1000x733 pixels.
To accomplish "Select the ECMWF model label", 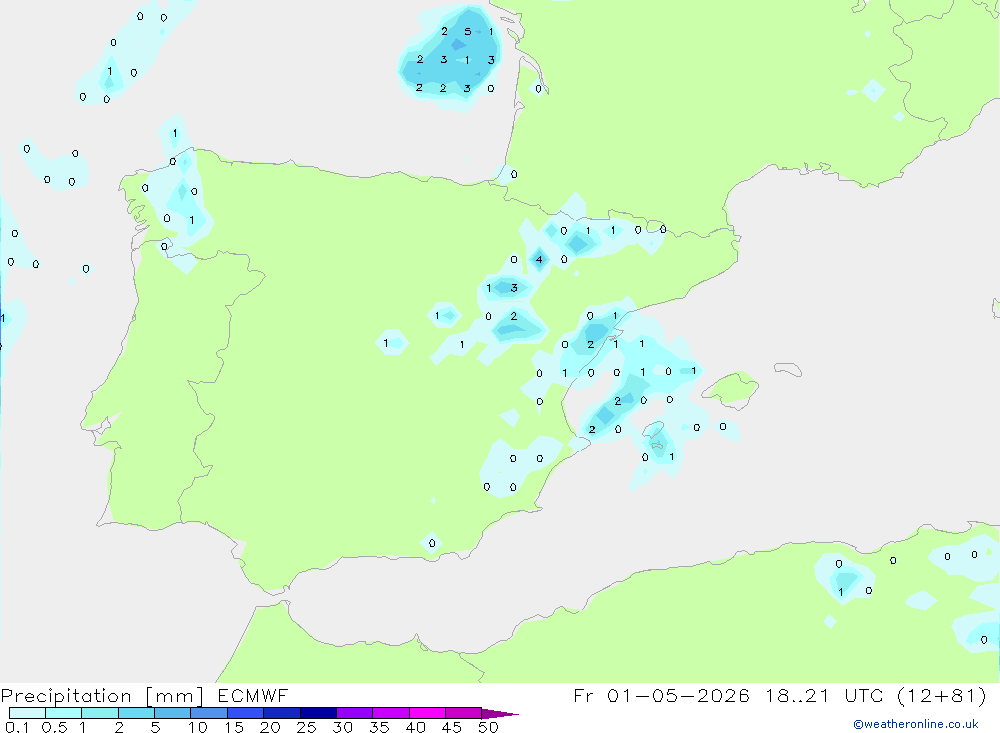I will [x=253, y=695].
